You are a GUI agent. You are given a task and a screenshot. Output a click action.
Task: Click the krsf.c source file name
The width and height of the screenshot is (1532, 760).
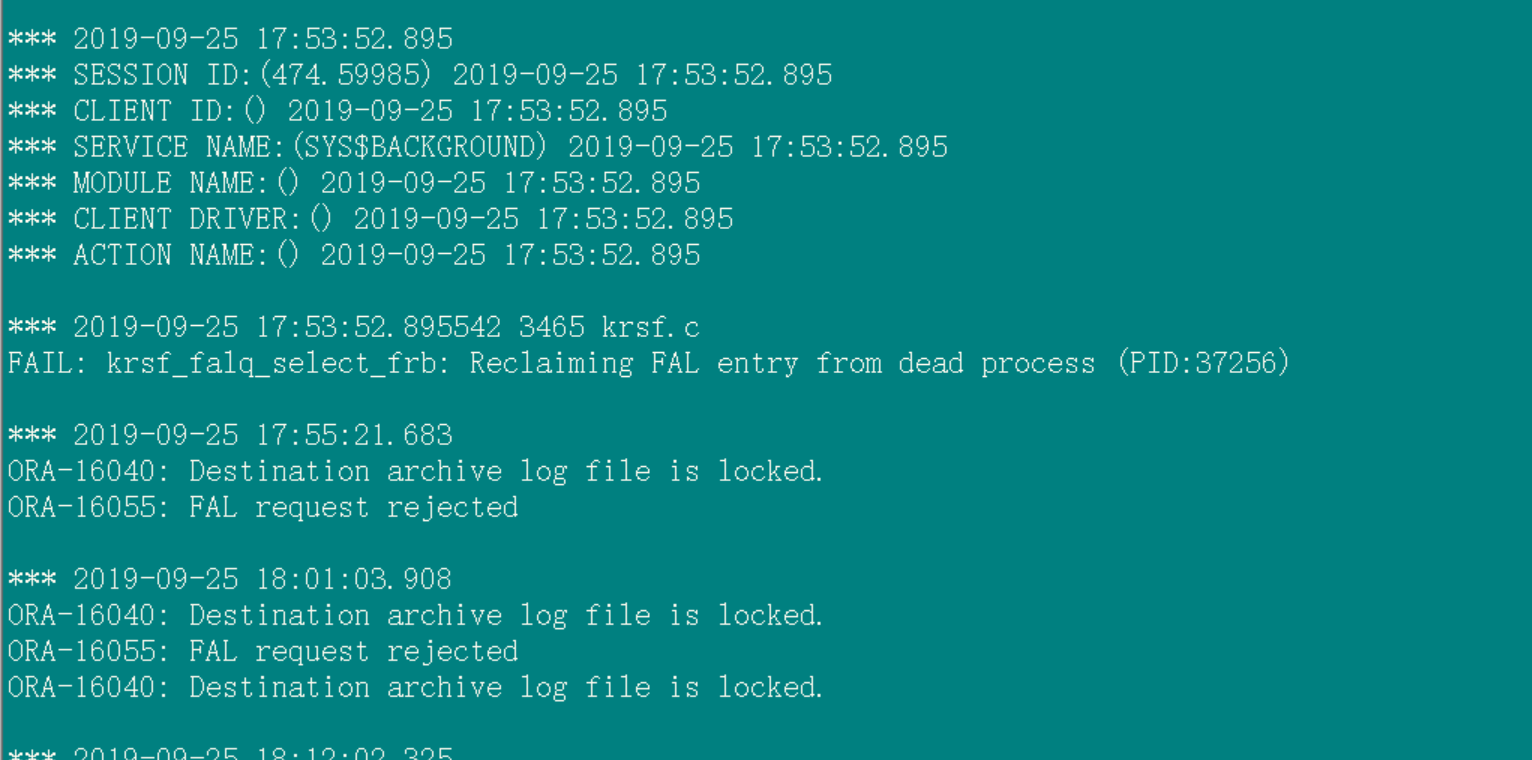[650, 327]
